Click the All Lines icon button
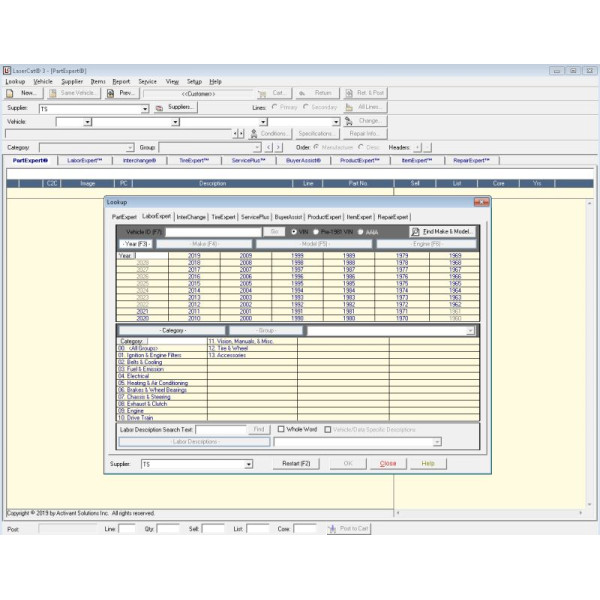Image resolution: width=600 pixels, height=600 pixels. (x=349, y=107)
